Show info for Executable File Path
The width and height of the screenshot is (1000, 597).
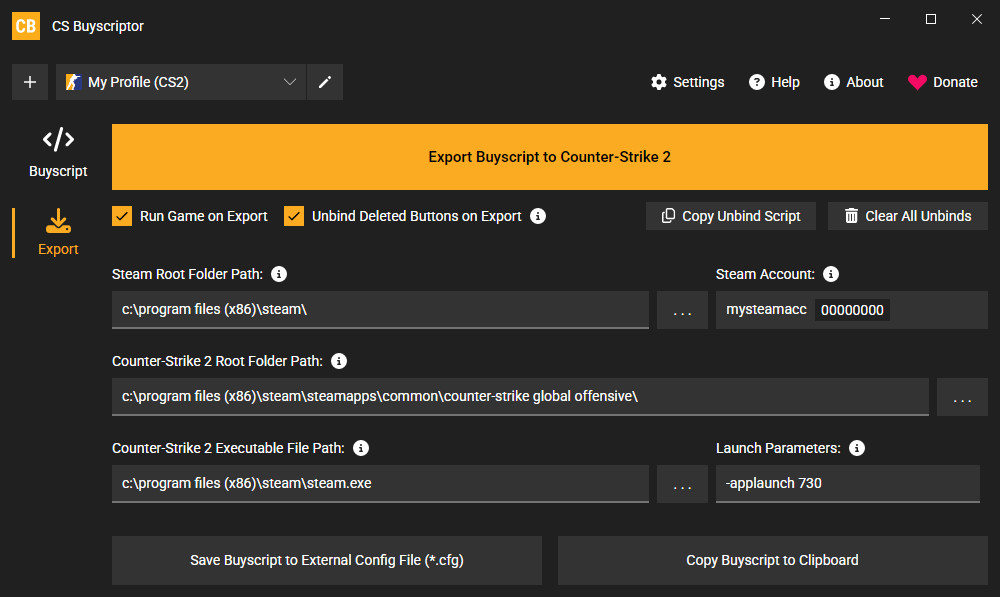coord(360,448)
